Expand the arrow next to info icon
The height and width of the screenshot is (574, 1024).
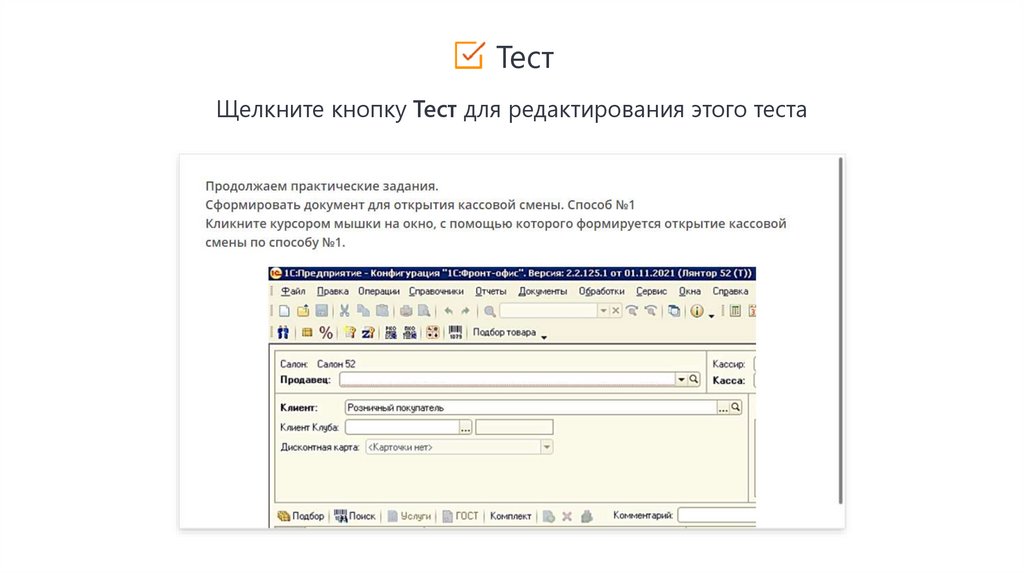click(x=711, y=315)
